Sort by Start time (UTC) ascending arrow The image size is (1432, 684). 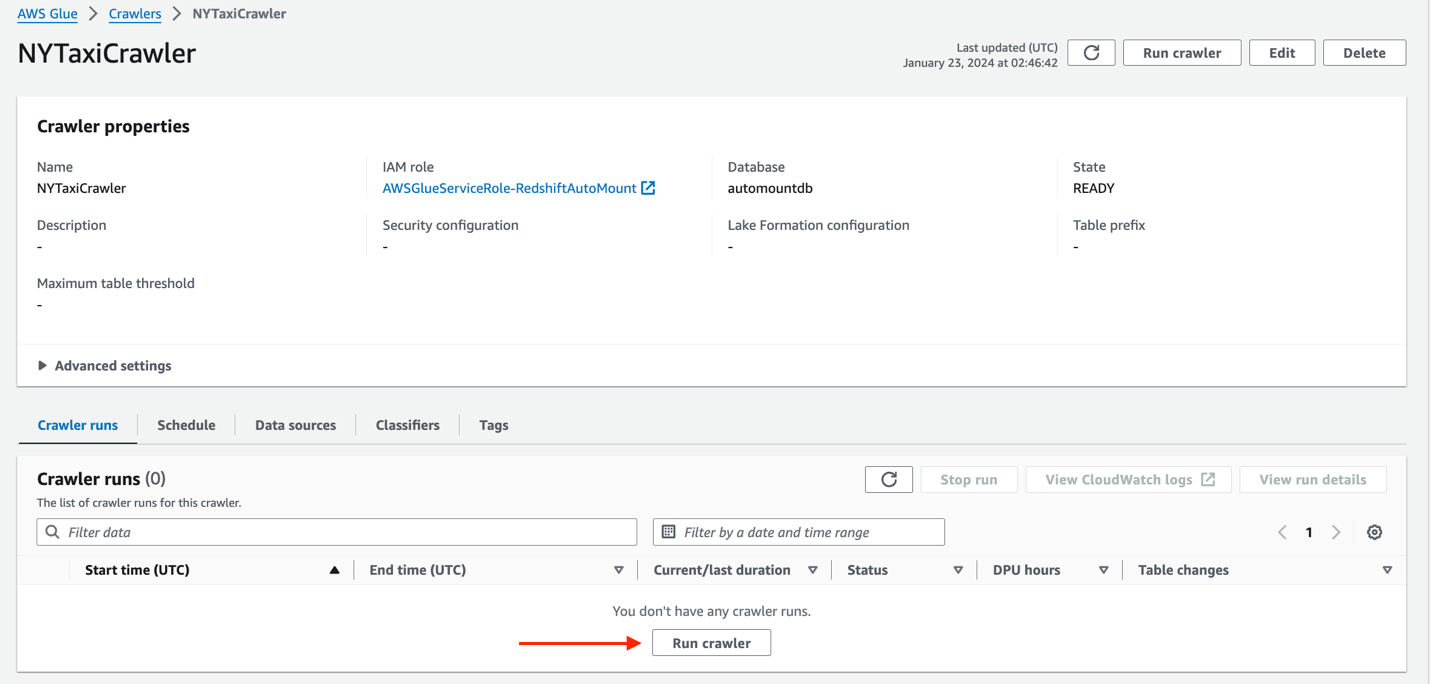pyautogui.click(x=335, y=570)
